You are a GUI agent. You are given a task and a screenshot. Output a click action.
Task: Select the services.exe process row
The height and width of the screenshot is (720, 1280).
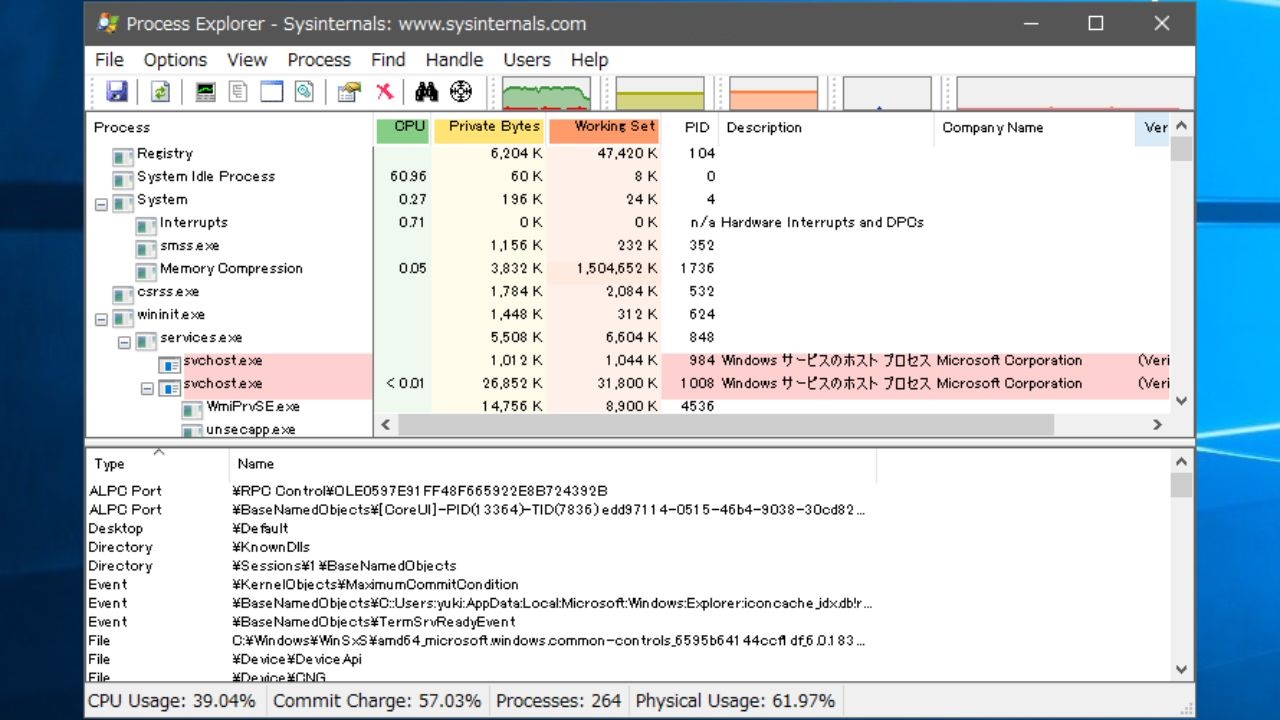628,338
